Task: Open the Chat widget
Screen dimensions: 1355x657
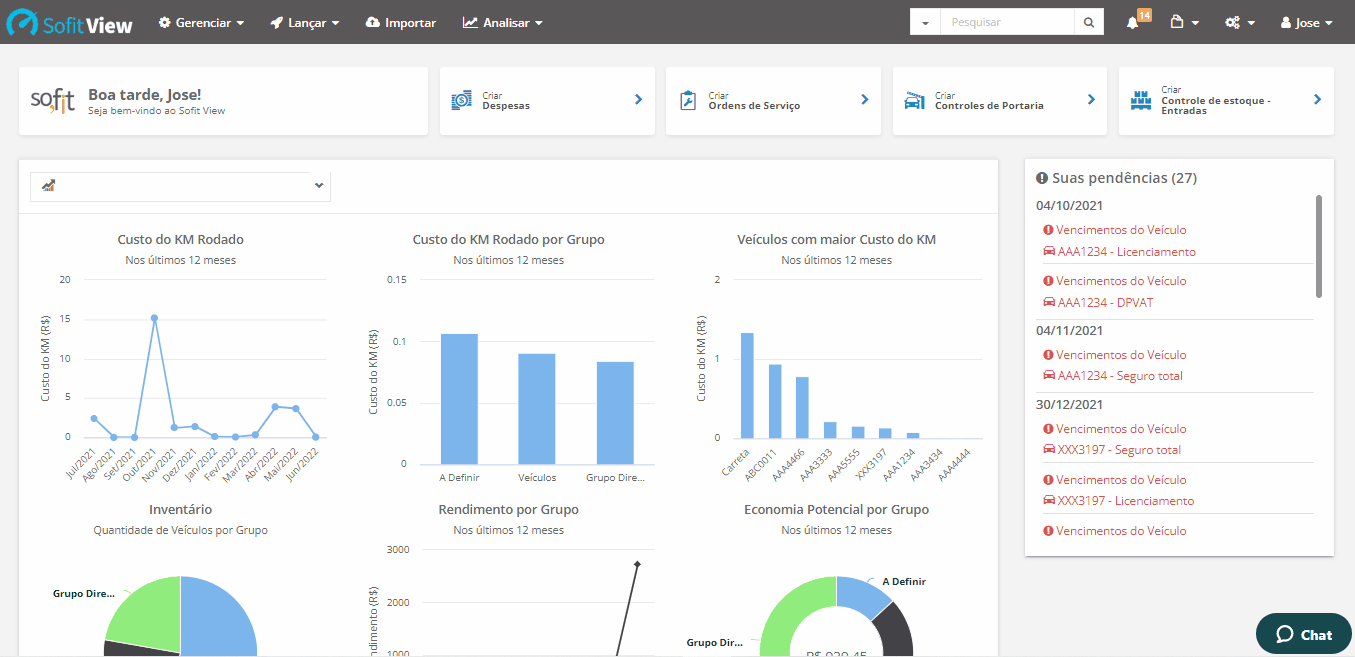Action: [1304, 634]
